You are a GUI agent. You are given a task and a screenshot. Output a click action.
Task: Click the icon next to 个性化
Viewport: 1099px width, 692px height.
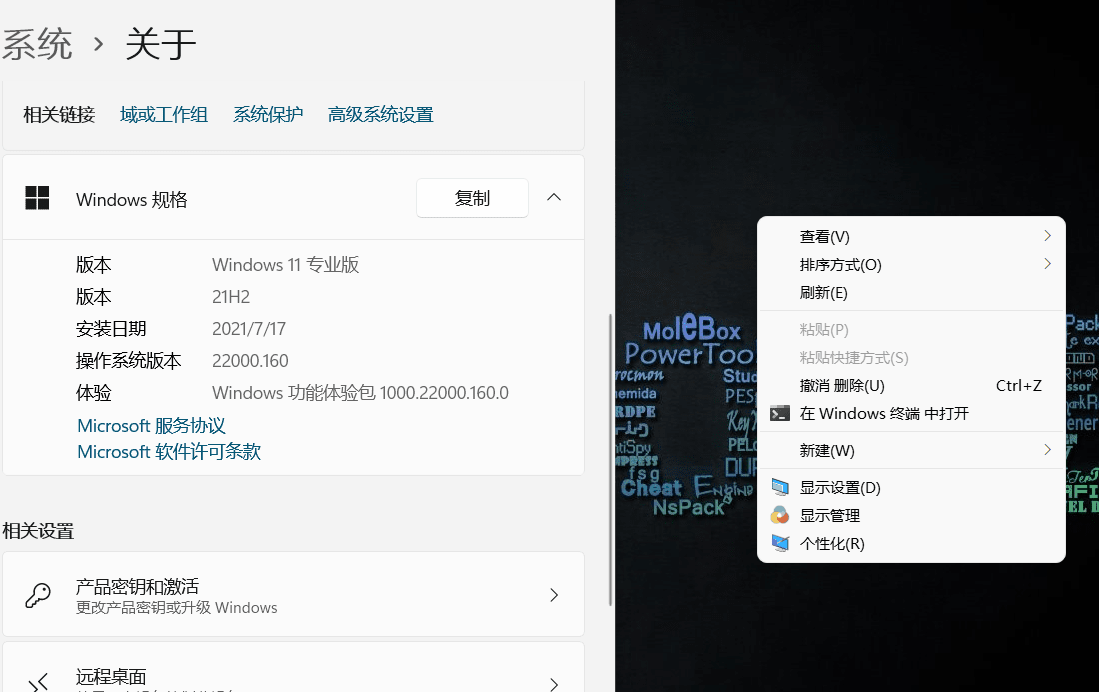tap(780, 544)
